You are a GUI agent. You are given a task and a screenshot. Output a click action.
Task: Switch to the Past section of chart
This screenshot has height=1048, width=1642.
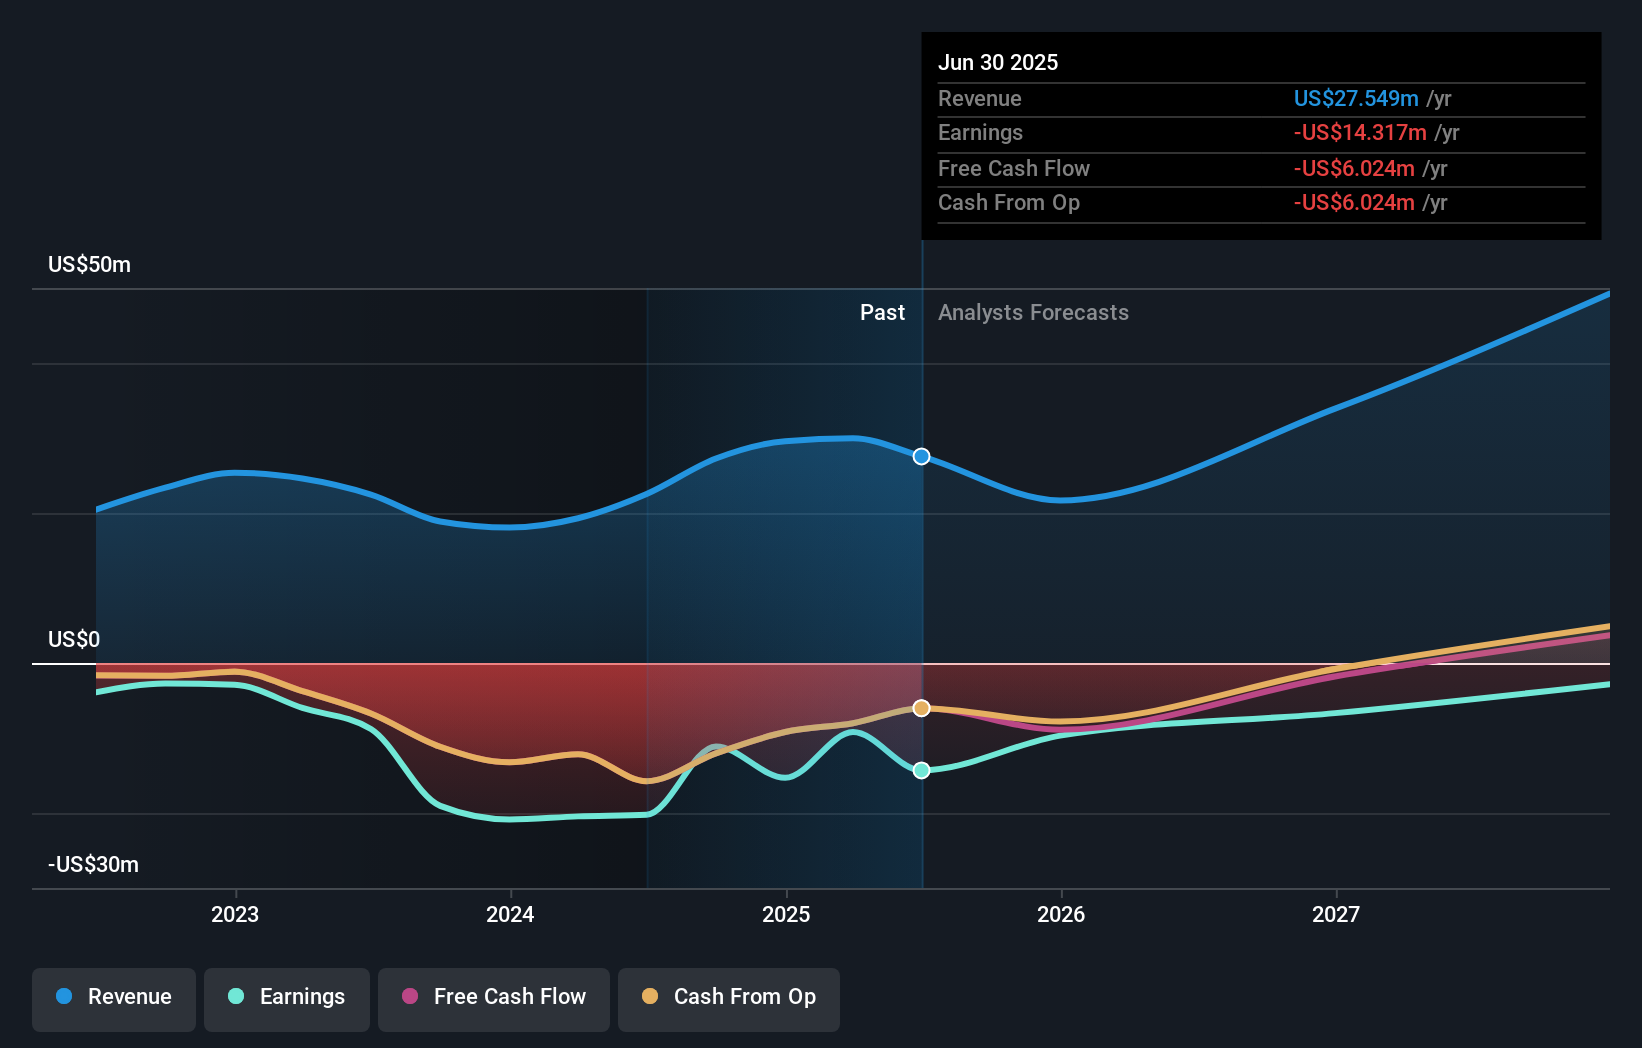tap(881, 312)
